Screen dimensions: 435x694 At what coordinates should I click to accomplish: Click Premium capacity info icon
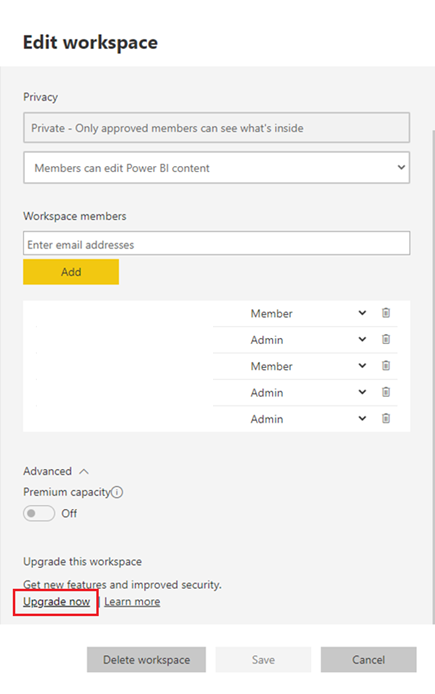(117, 492)
